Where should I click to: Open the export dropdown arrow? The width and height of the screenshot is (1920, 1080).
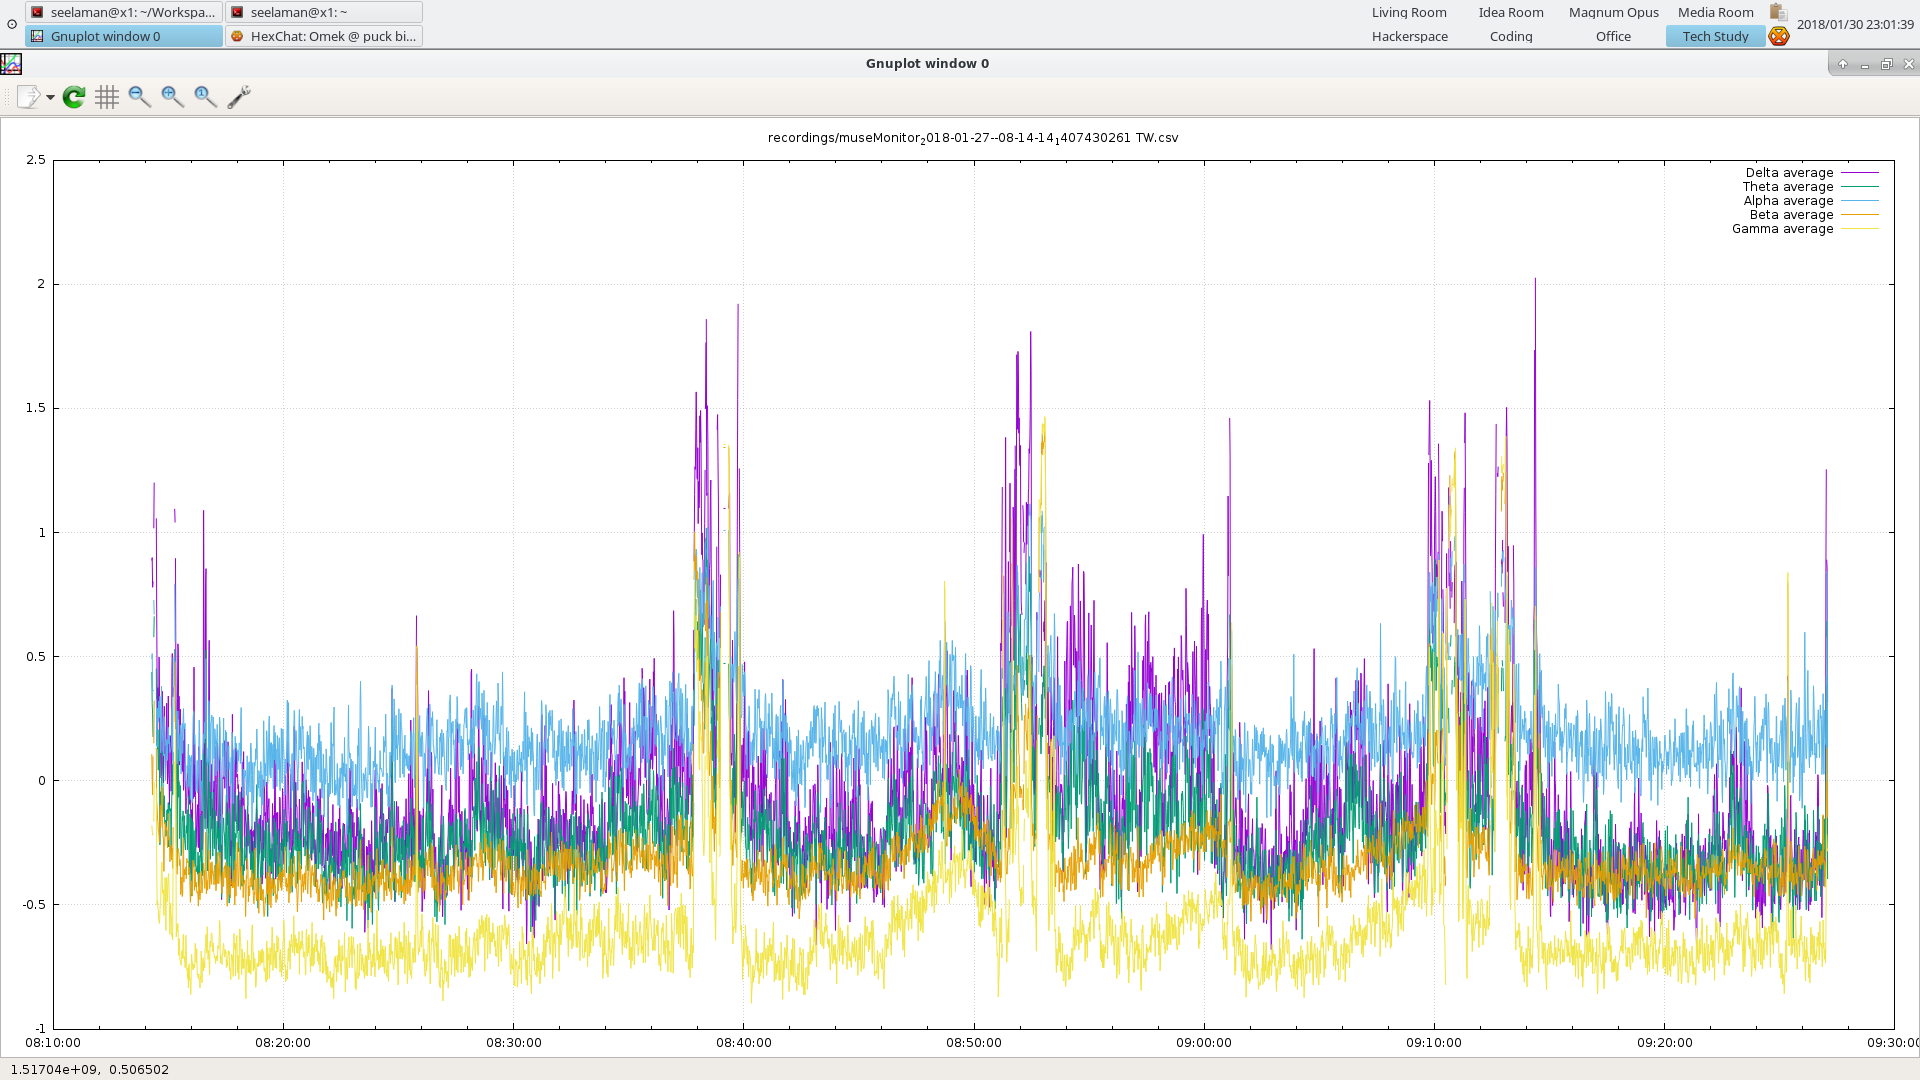pyautogui.click(x=50, y=97)
